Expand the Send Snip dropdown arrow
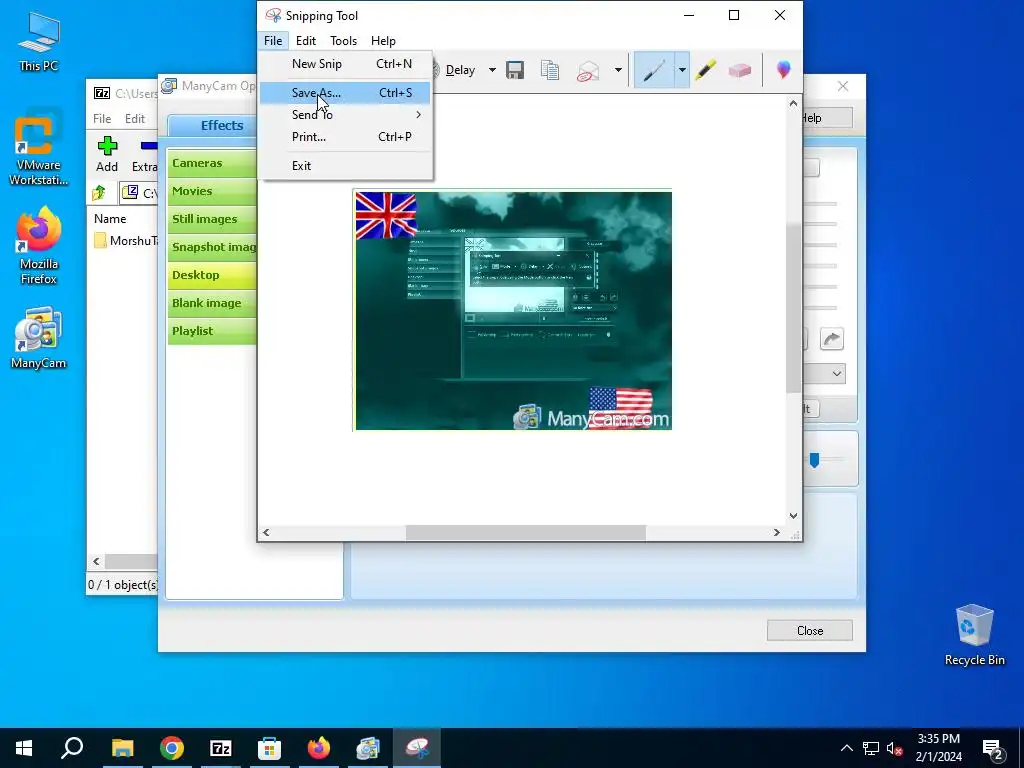The width and height of the screenshot is (1024, 768). 618,70
